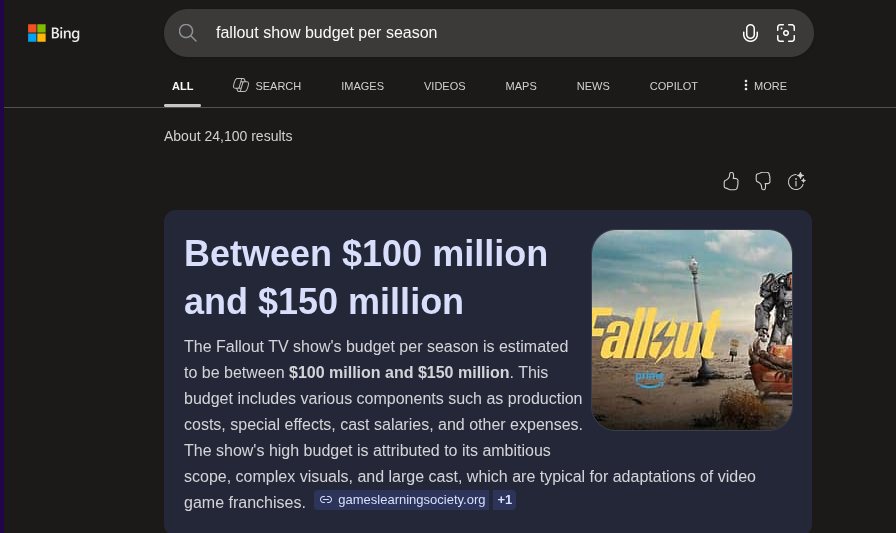Select the ALL tab
Viewport: 896px width, 533px height.
point(182,86)
